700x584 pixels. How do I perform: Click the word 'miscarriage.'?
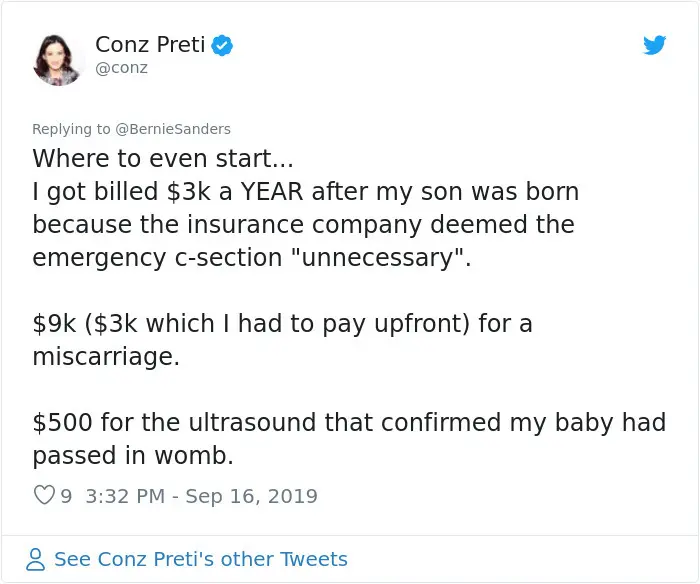[x=106, y=357]
